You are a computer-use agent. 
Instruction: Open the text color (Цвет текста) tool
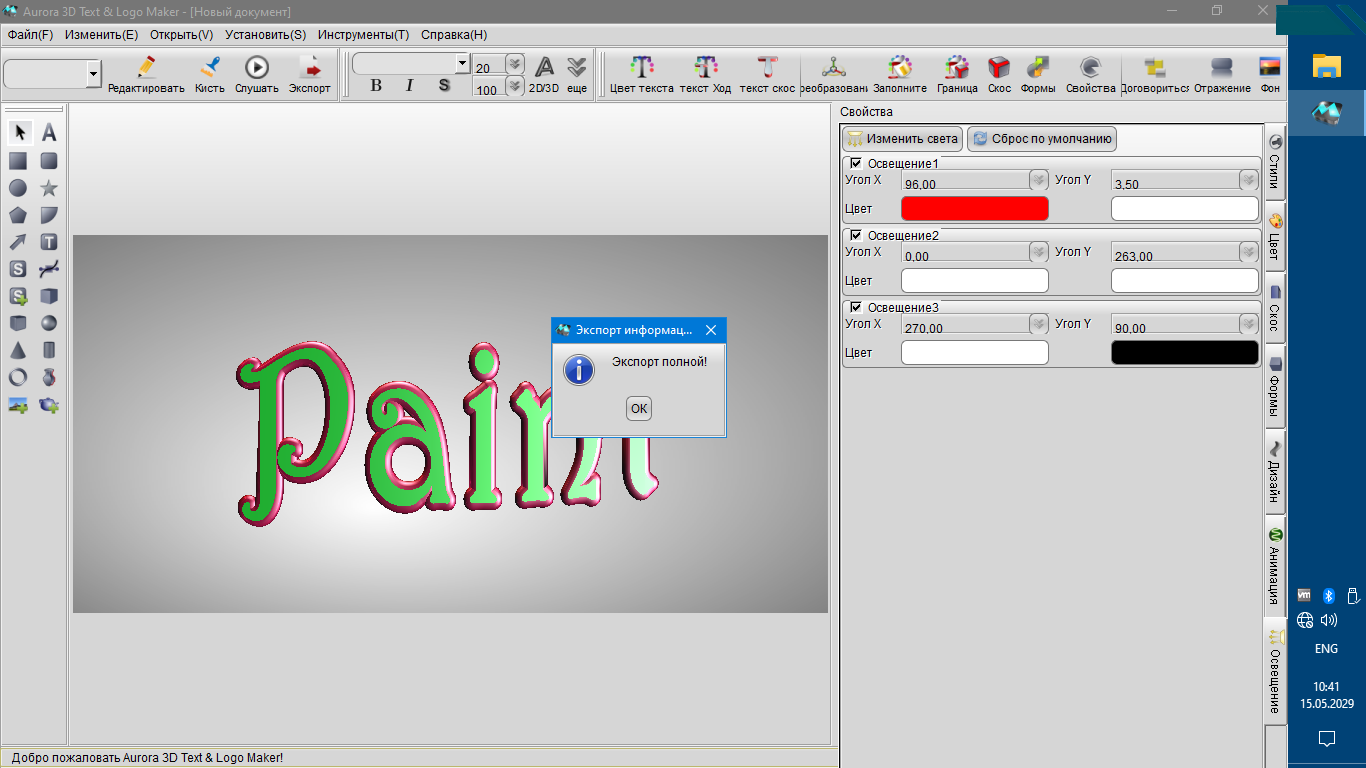click(641, 69)
